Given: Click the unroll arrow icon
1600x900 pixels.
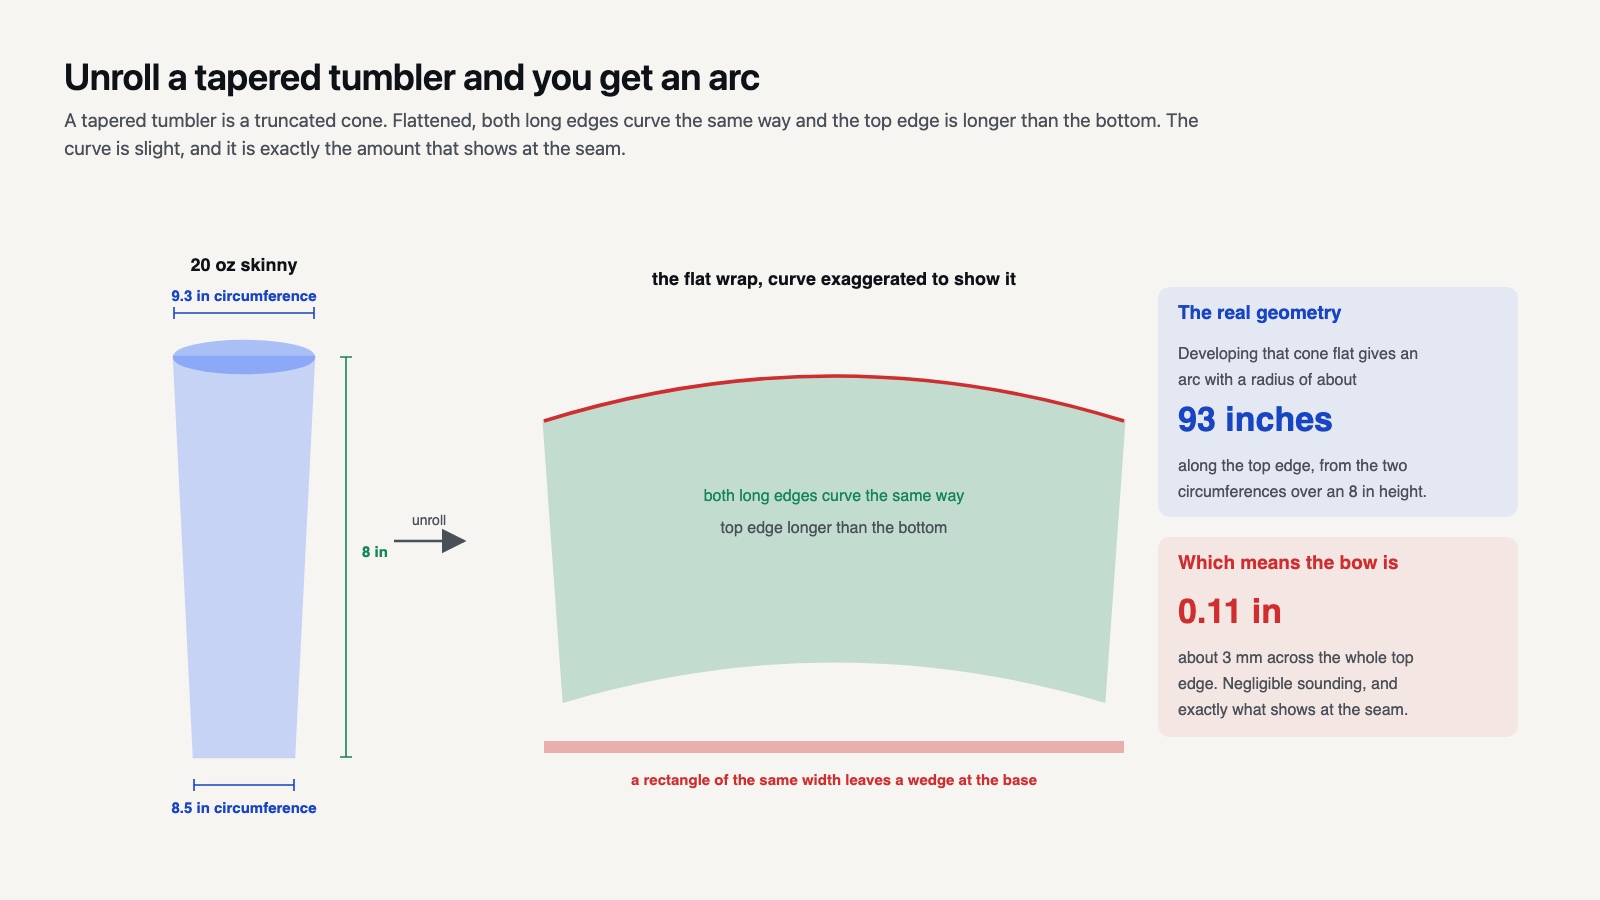Looking at the screenshot, I should point(430,541).
